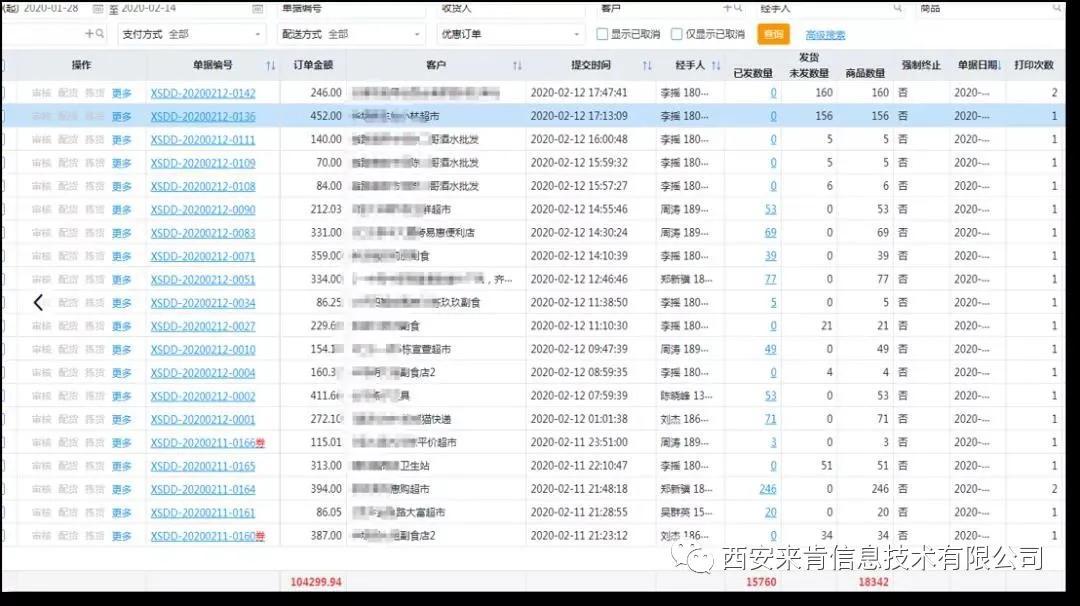The width and height of the screenshot is (1080, 606).
Task: Expand the 优惠订单 dropdown
Action: pos(510,31)
